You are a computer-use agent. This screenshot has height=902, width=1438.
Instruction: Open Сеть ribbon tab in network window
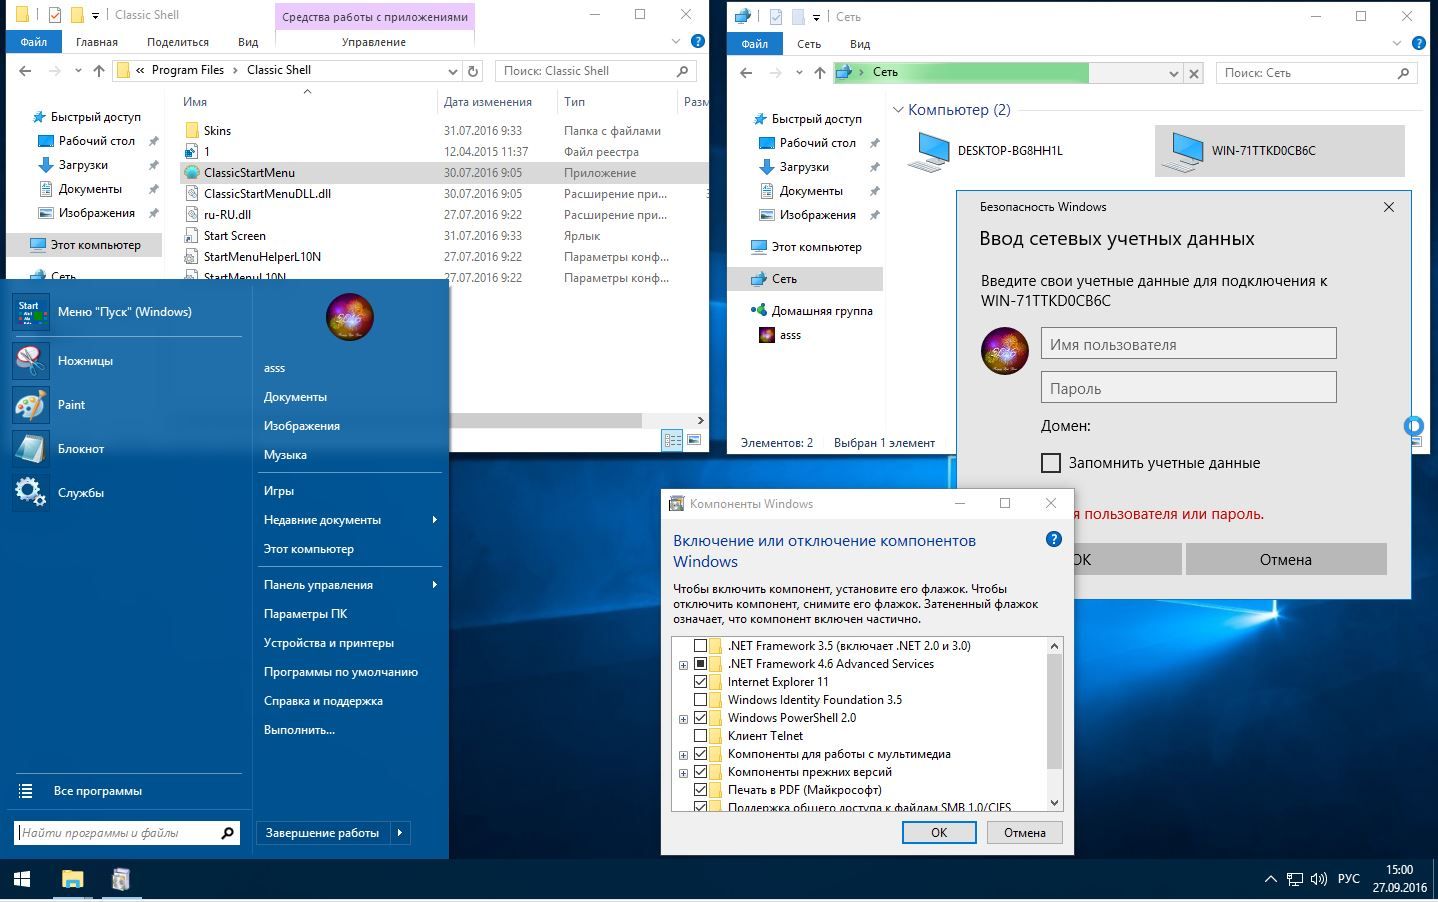(809, 44)
